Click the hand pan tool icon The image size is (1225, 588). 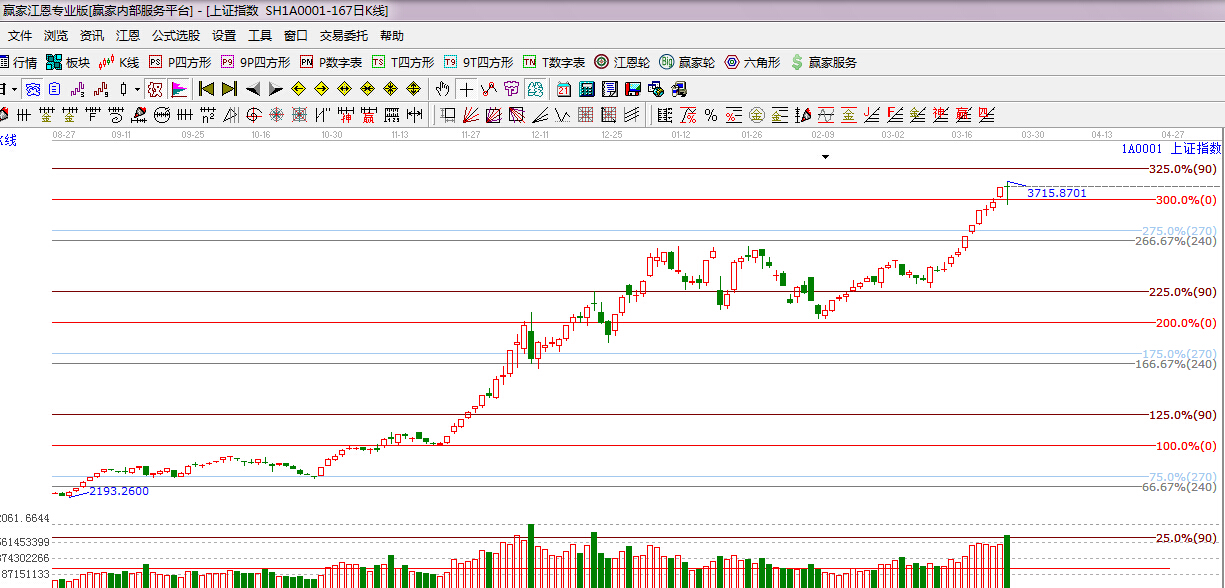click(x=443, y=89)
